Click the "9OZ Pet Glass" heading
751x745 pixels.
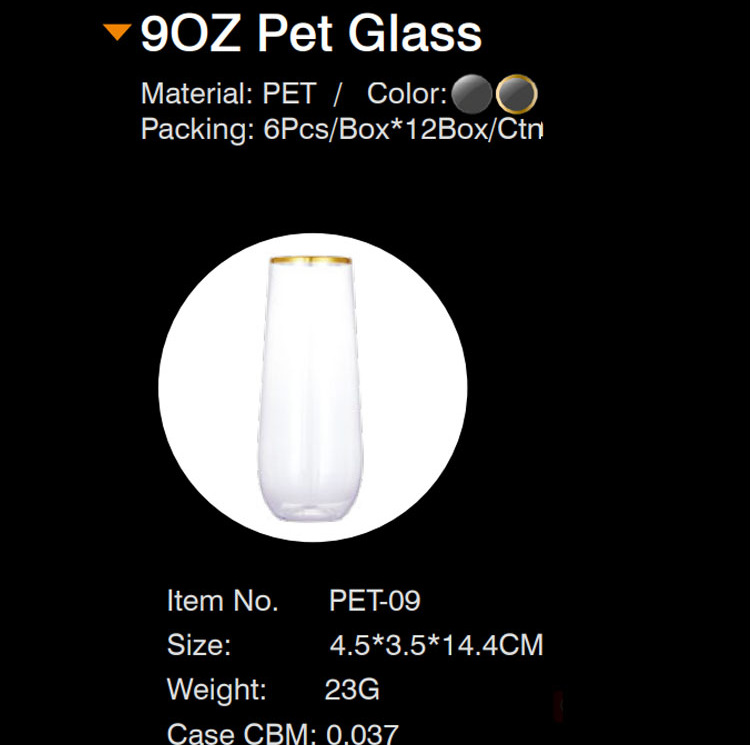tap(311, 33)
